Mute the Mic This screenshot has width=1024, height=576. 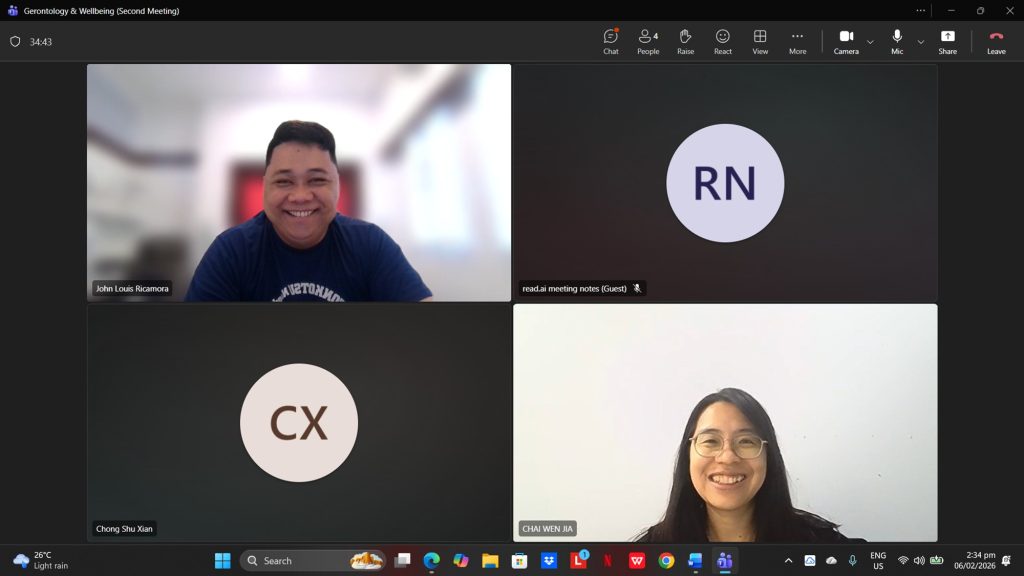(897, 41)
